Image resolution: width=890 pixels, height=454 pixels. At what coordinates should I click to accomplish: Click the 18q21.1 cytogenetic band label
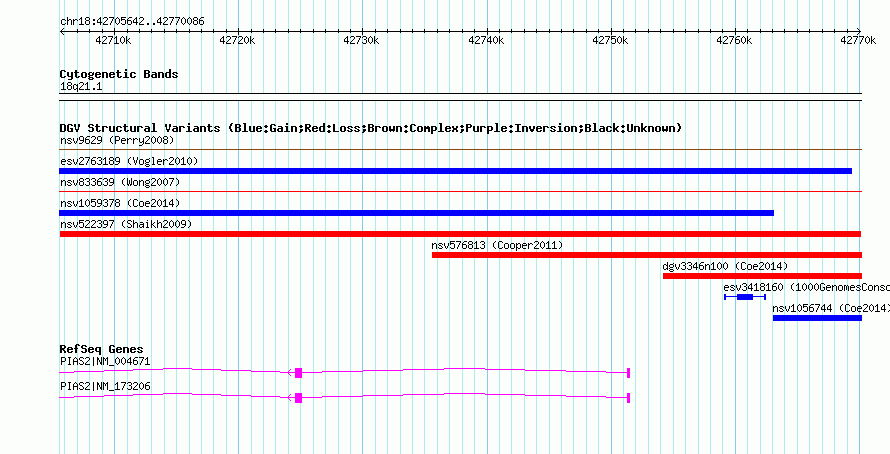point(81,87)
